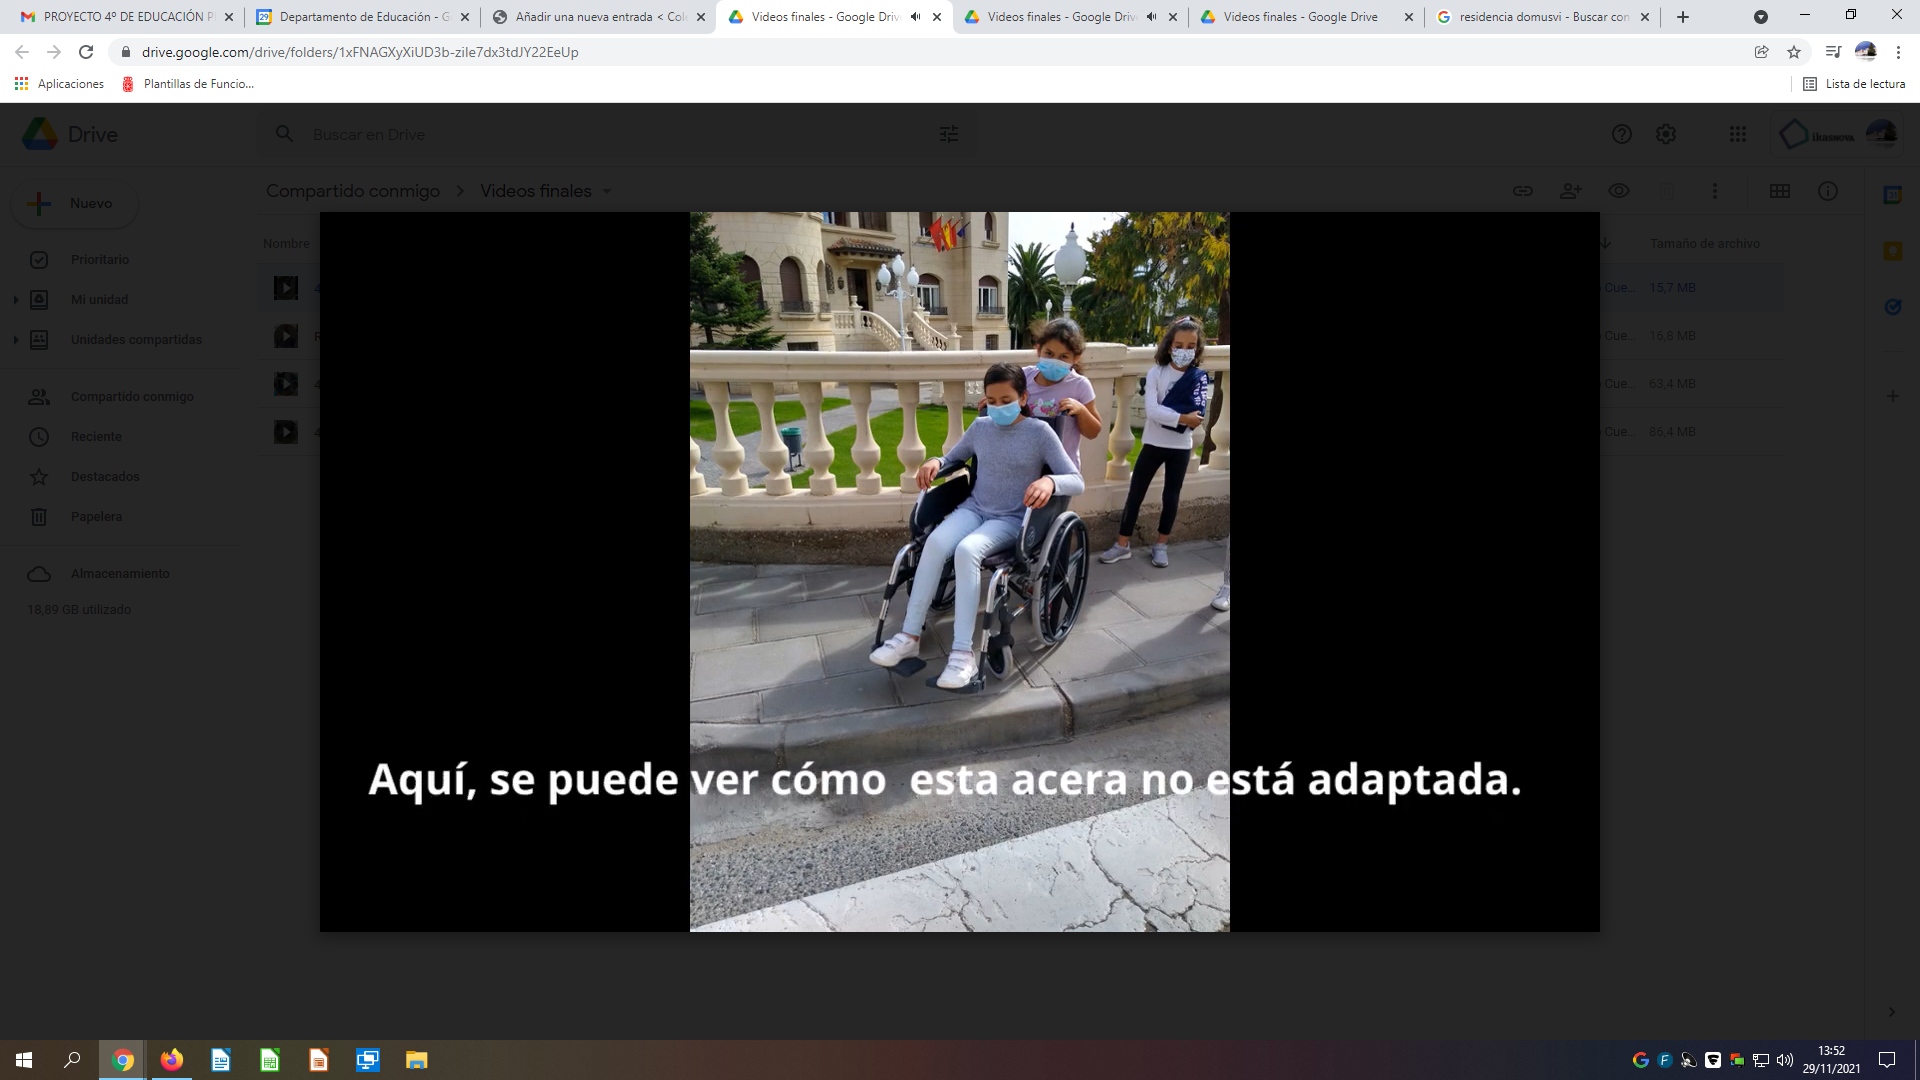Select the first video file icon row

[286, 288]
